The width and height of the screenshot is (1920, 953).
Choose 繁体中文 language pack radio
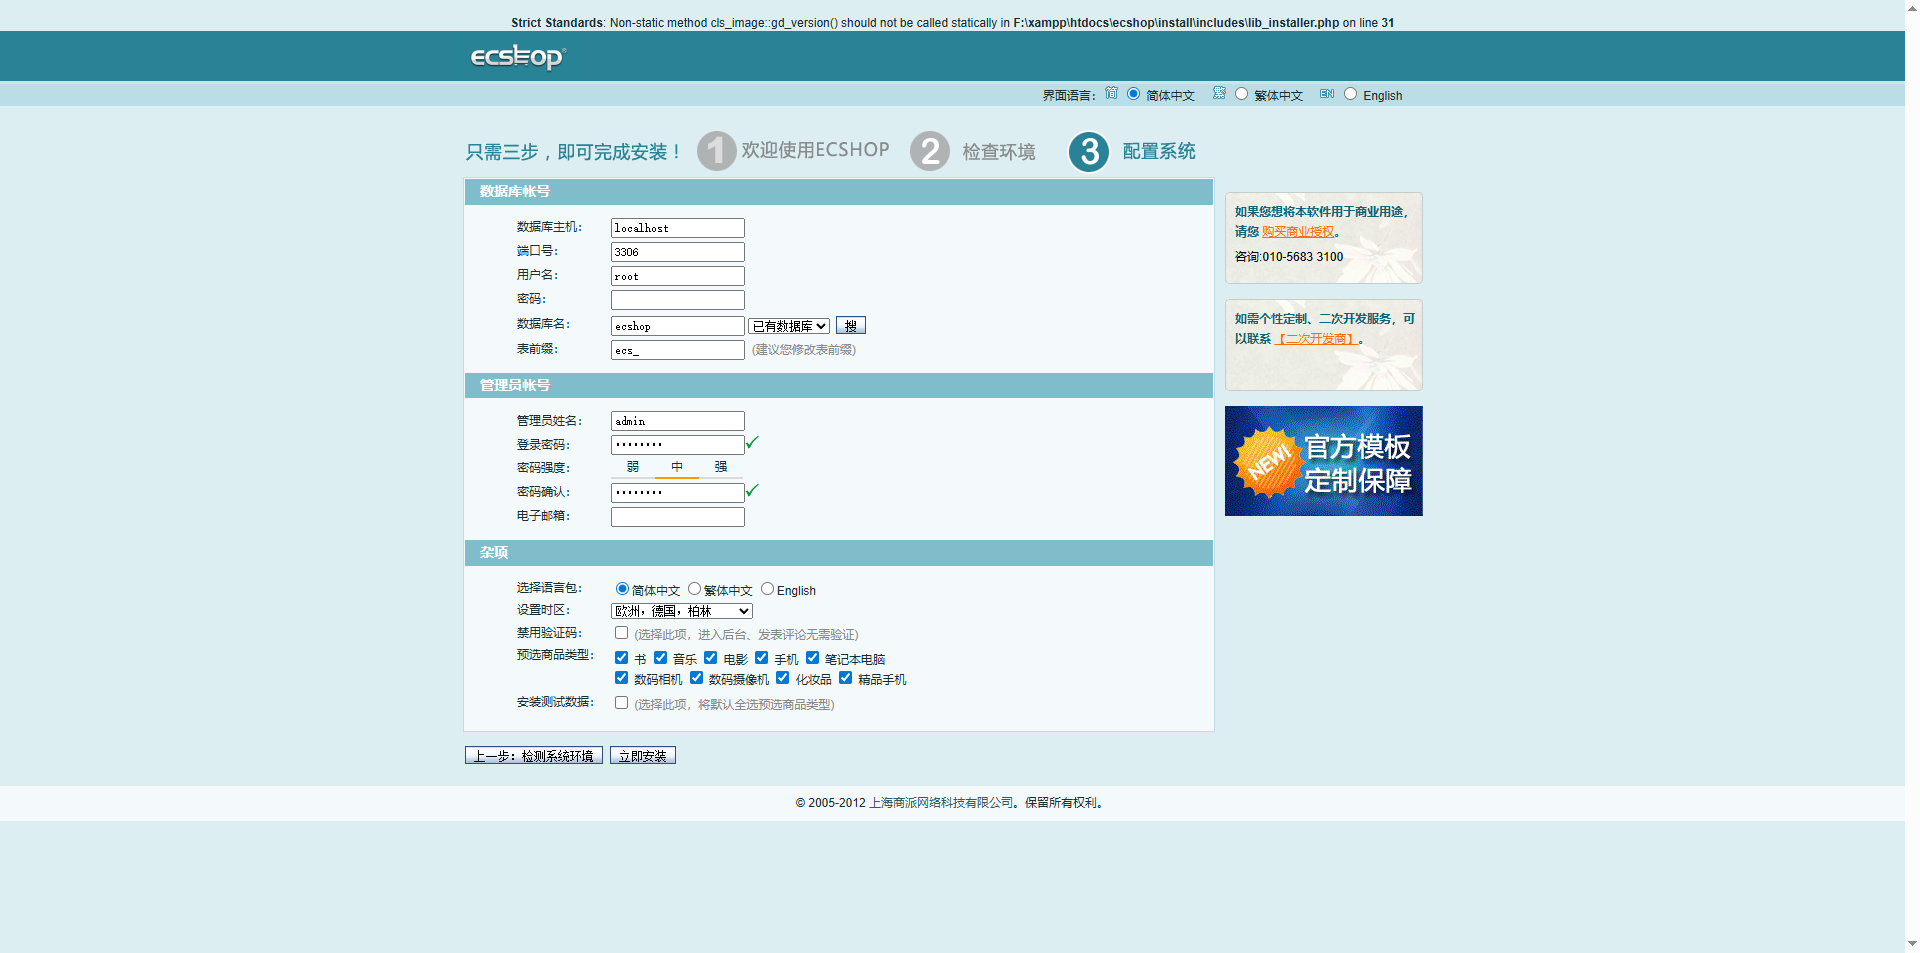(694, 589)
